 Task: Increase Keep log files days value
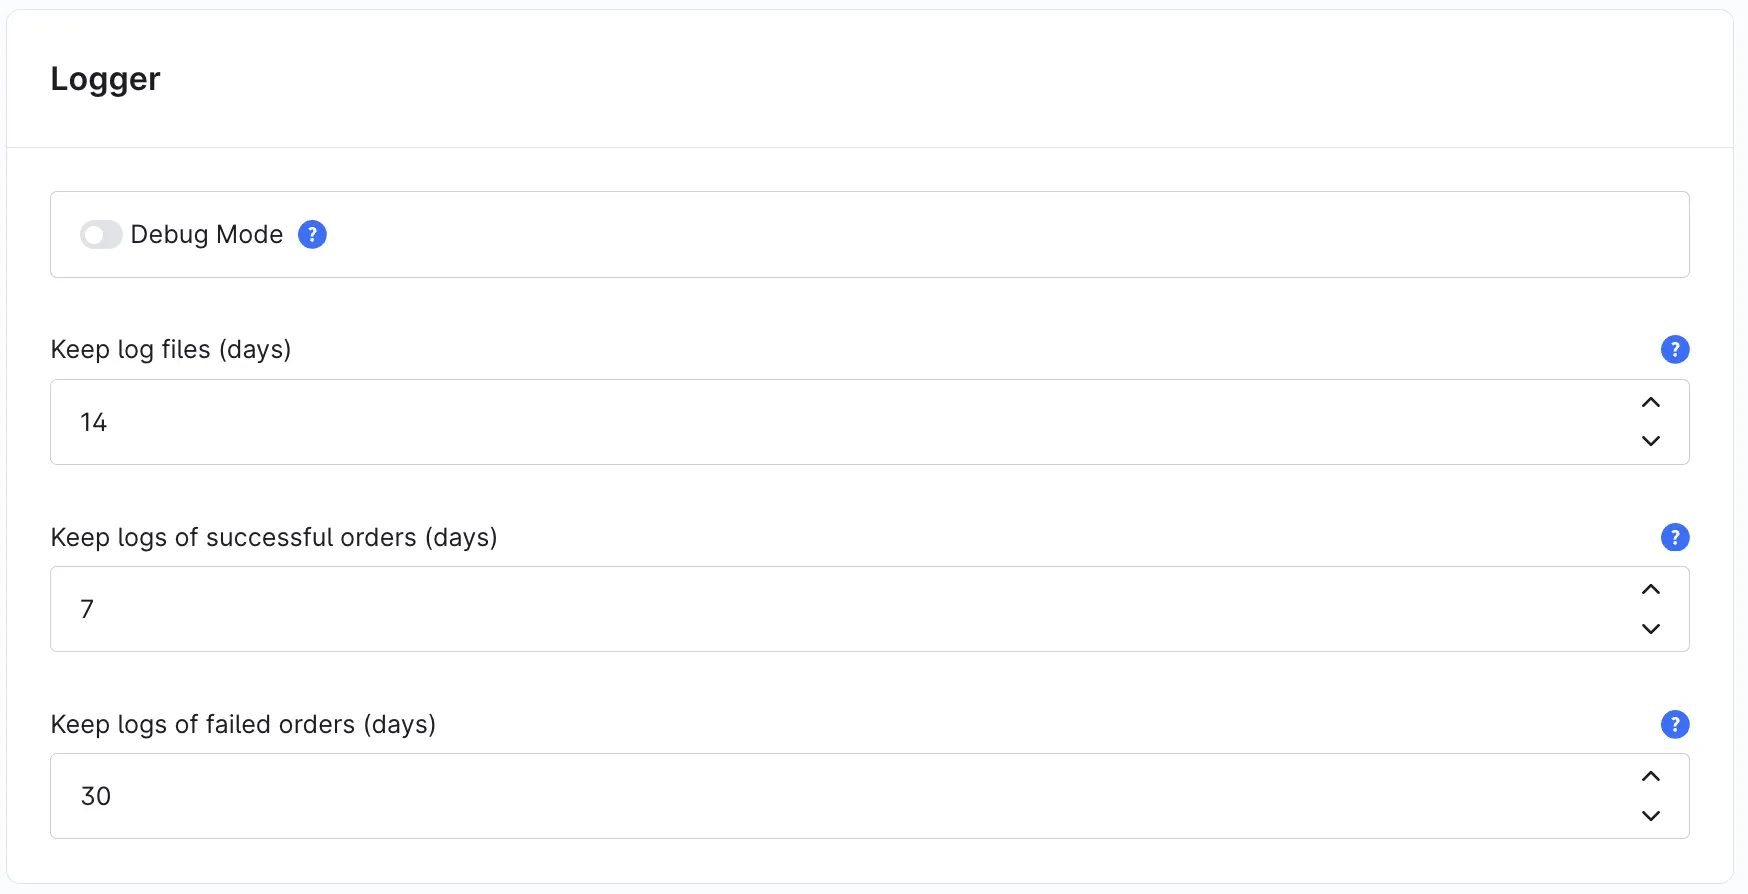click(1650, 402)
